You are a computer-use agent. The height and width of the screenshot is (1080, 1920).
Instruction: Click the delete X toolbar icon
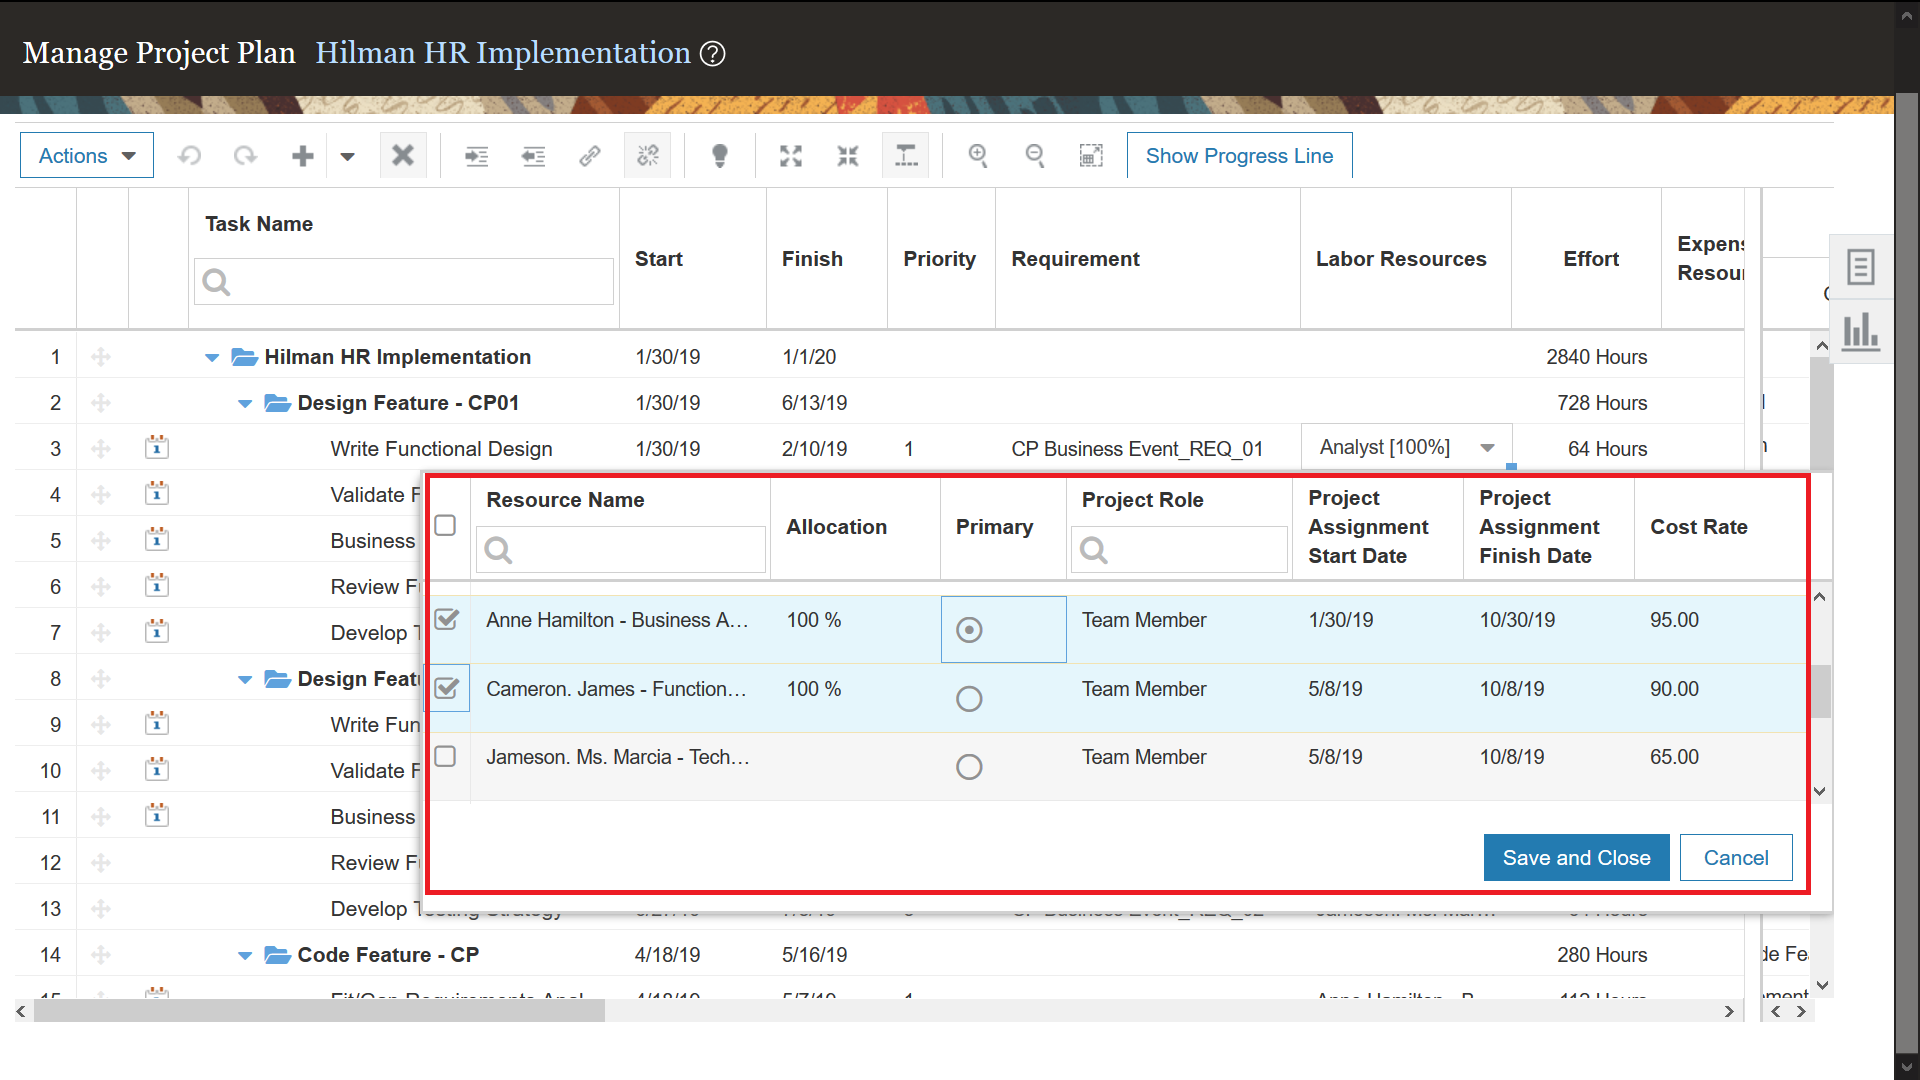(403, 156)
